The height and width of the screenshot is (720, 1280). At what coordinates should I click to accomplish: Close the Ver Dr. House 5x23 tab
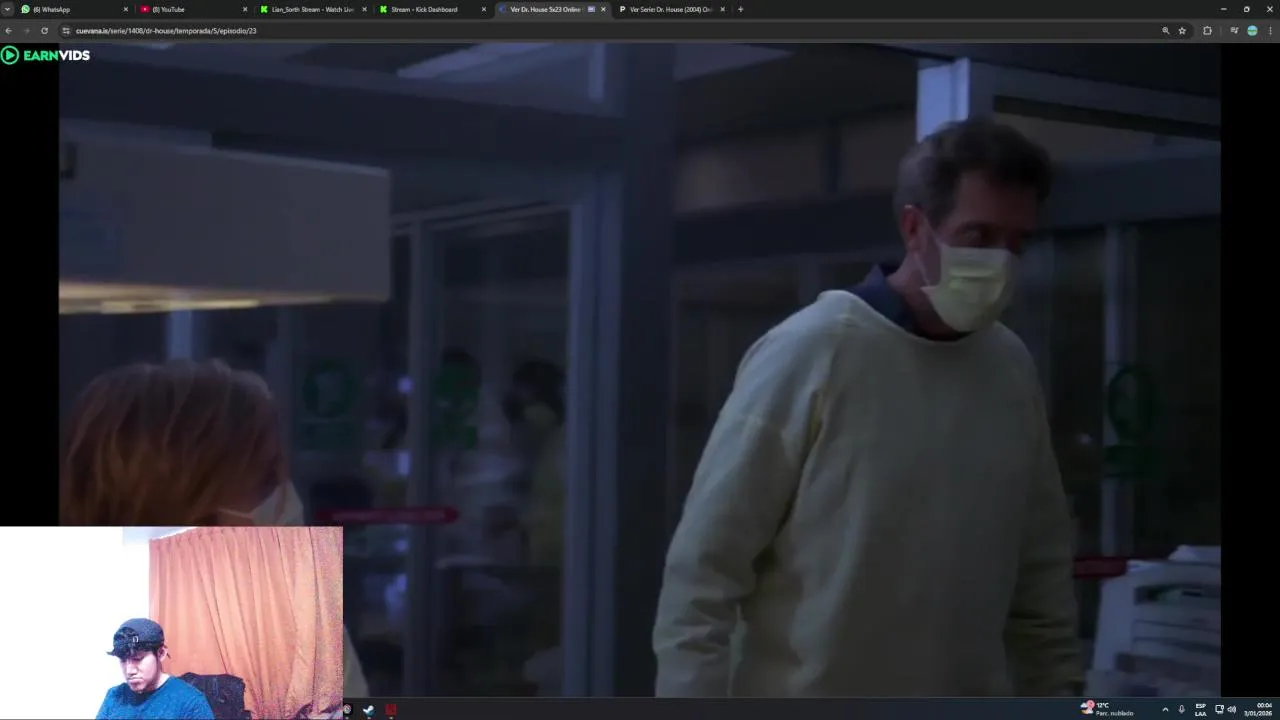pos(603,9)
